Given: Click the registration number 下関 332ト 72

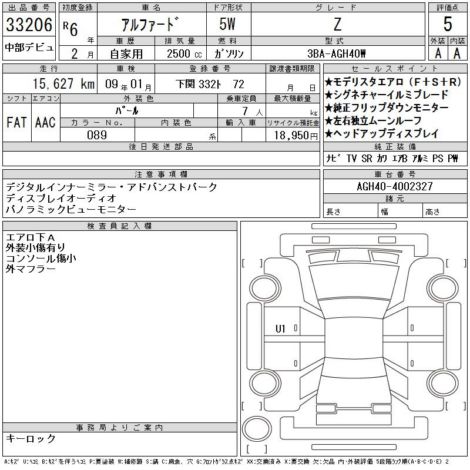Looking at the screenshot, I should point(210,84).
